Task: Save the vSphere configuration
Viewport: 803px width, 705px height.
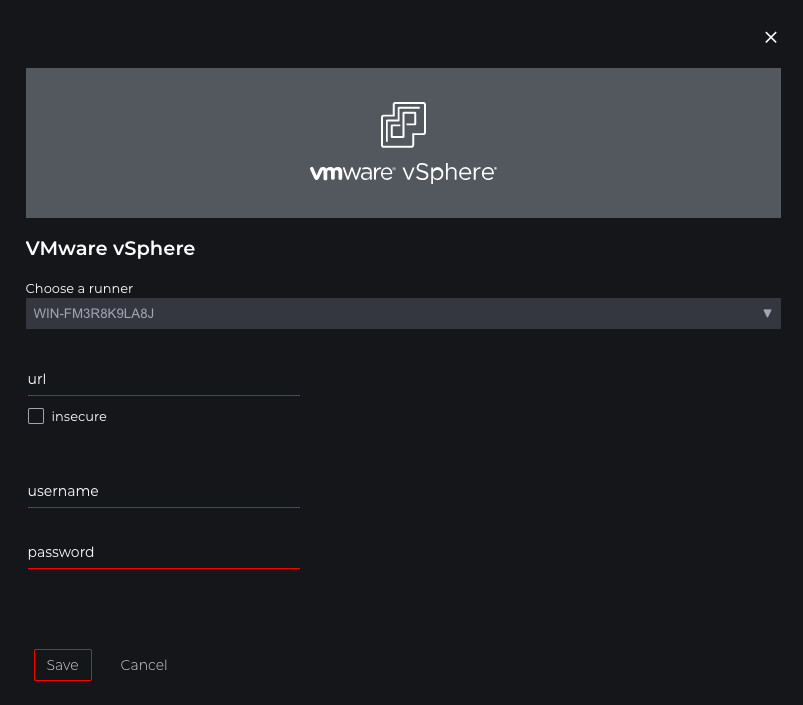Action: (x=62, y=664)
